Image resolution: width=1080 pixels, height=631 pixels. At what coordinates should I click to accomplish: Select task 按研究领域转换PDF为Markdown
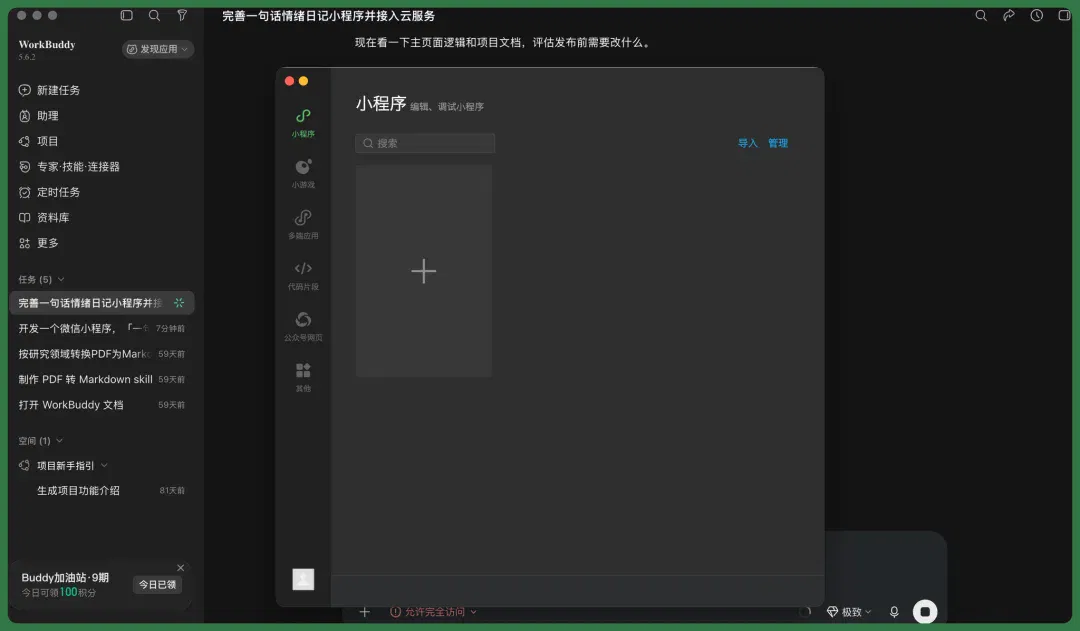[x=102, y=354]
